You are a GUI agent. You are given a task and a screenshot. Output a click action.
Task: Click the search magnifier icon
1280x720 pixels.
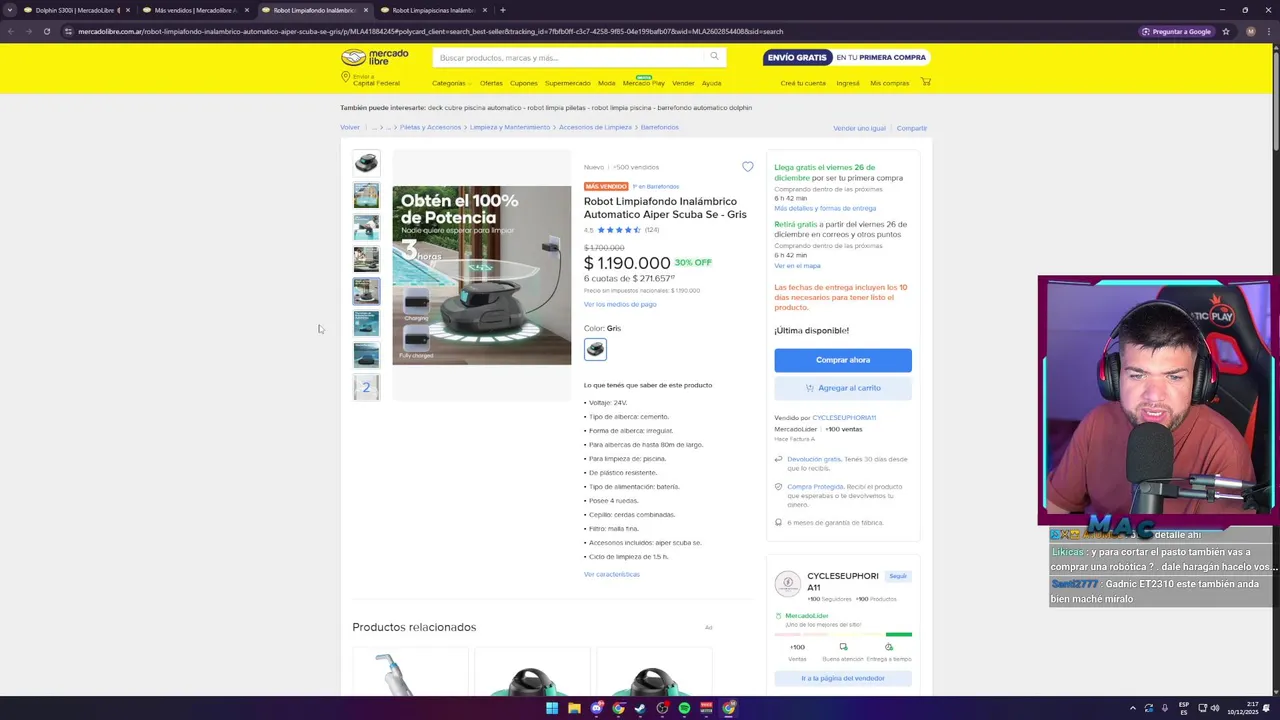[714, 56]
